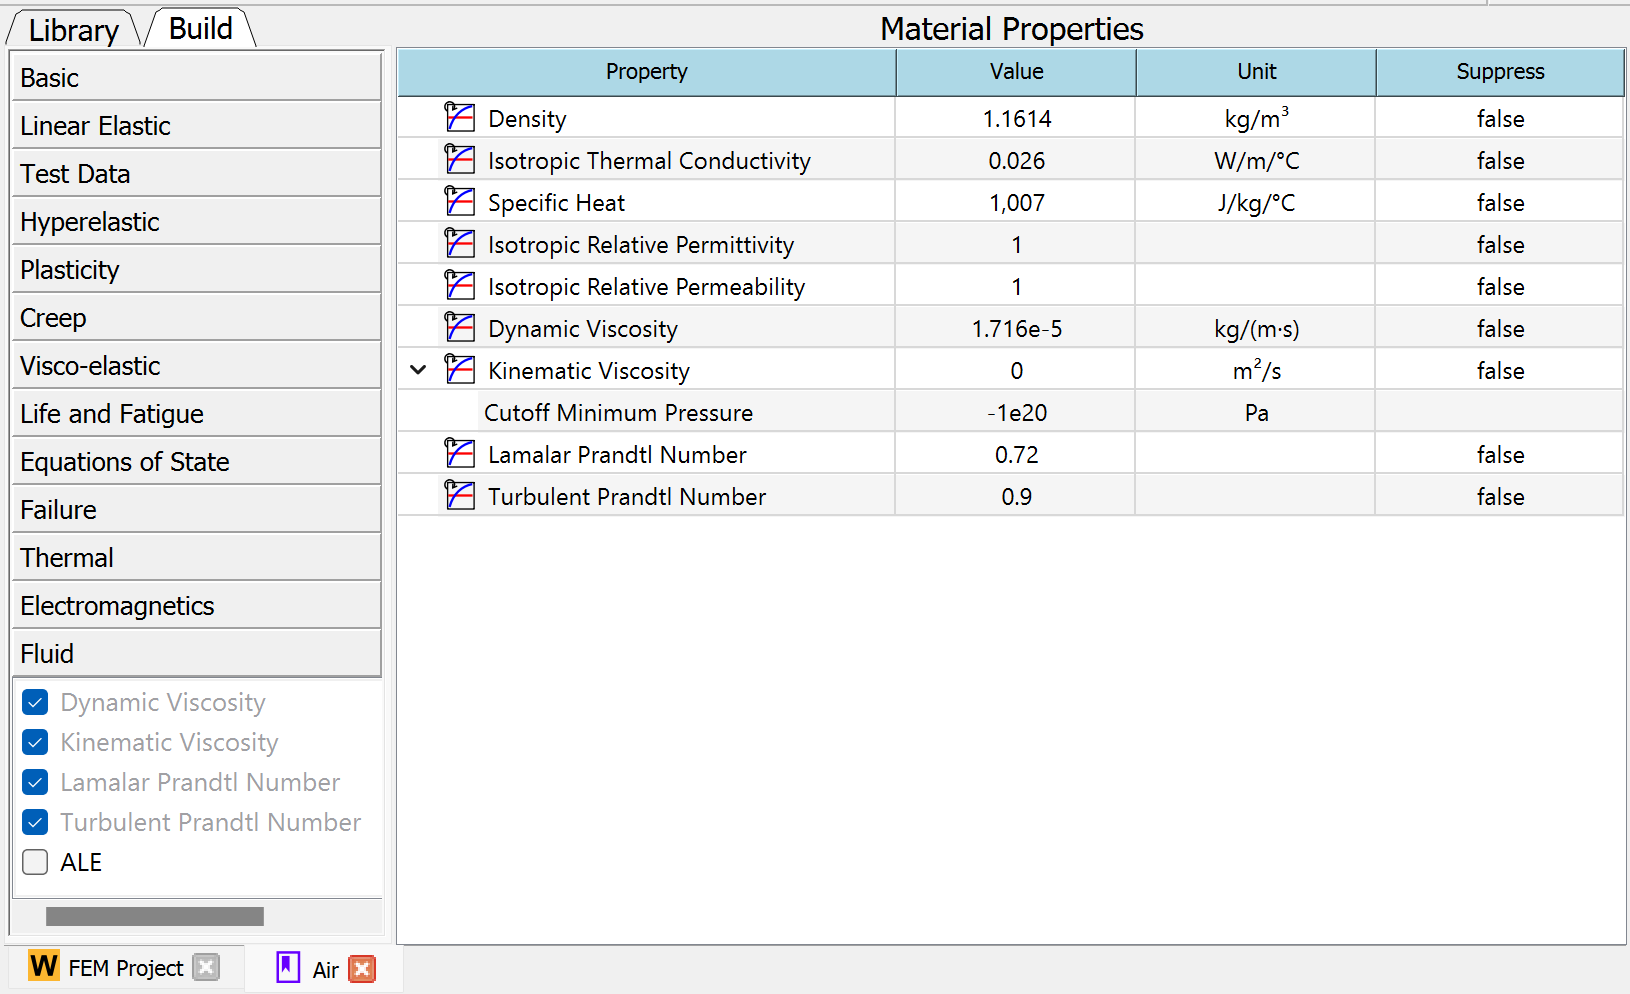Collapse the Kinematic Viscosity row
Image resolution: width=1630 pixels, height=994 pixels.
pyautogui.click(x=418, y=369)
